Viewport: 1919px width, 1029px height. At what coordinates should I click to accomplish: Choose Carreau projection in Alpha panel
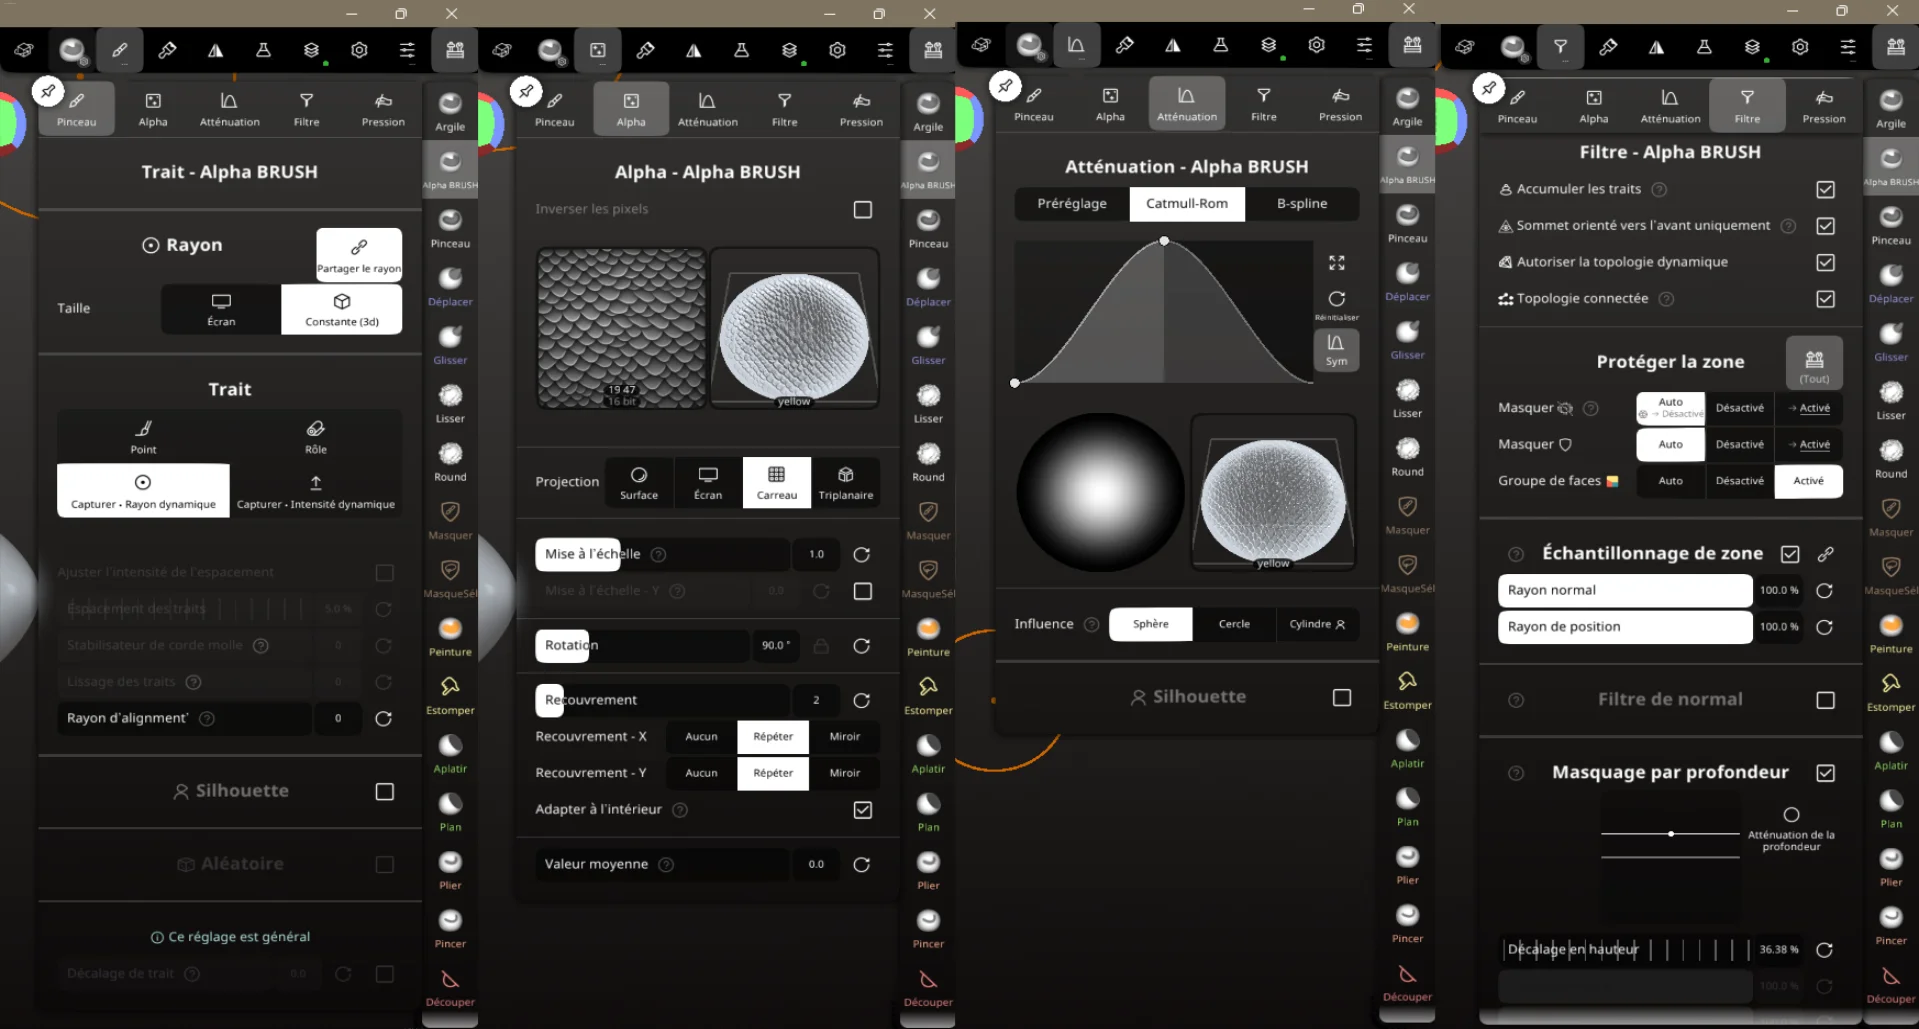tap(777, 482)
